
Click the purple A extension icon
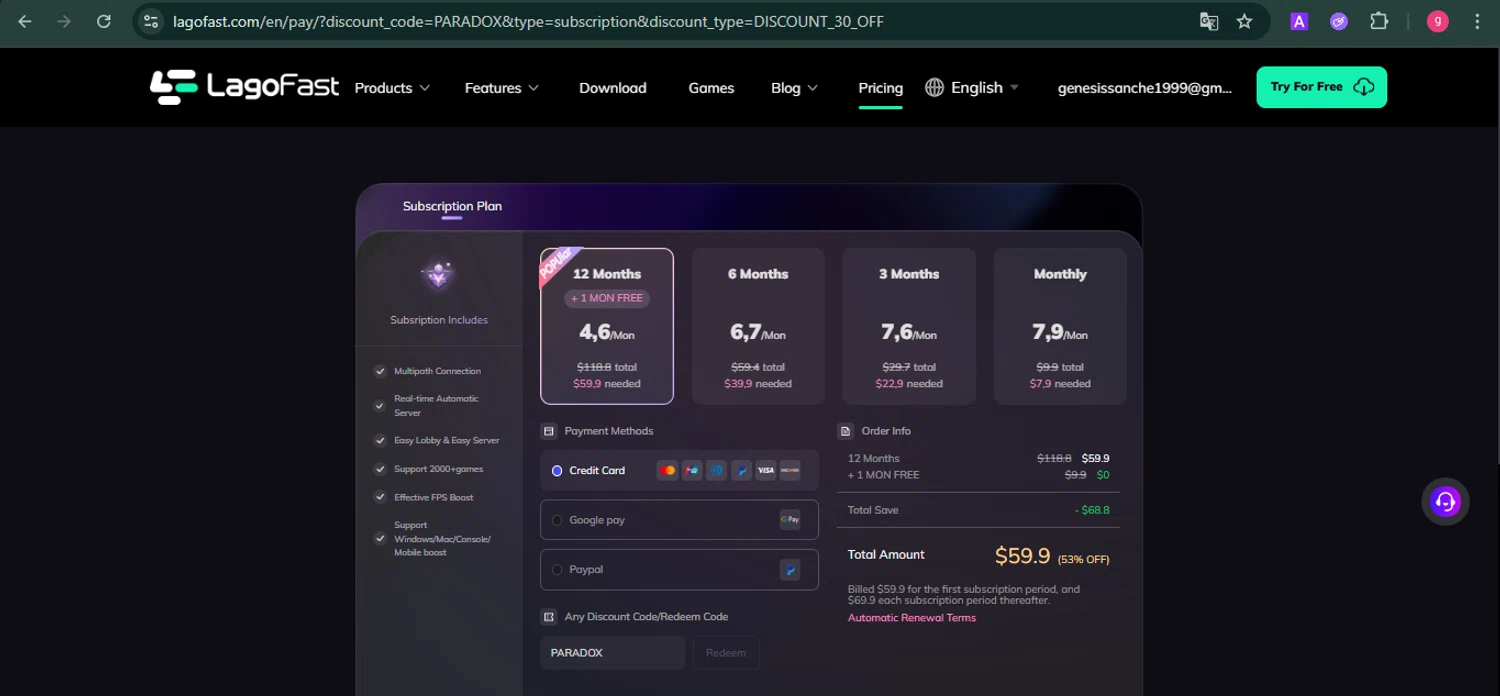tap(1299, 21)
